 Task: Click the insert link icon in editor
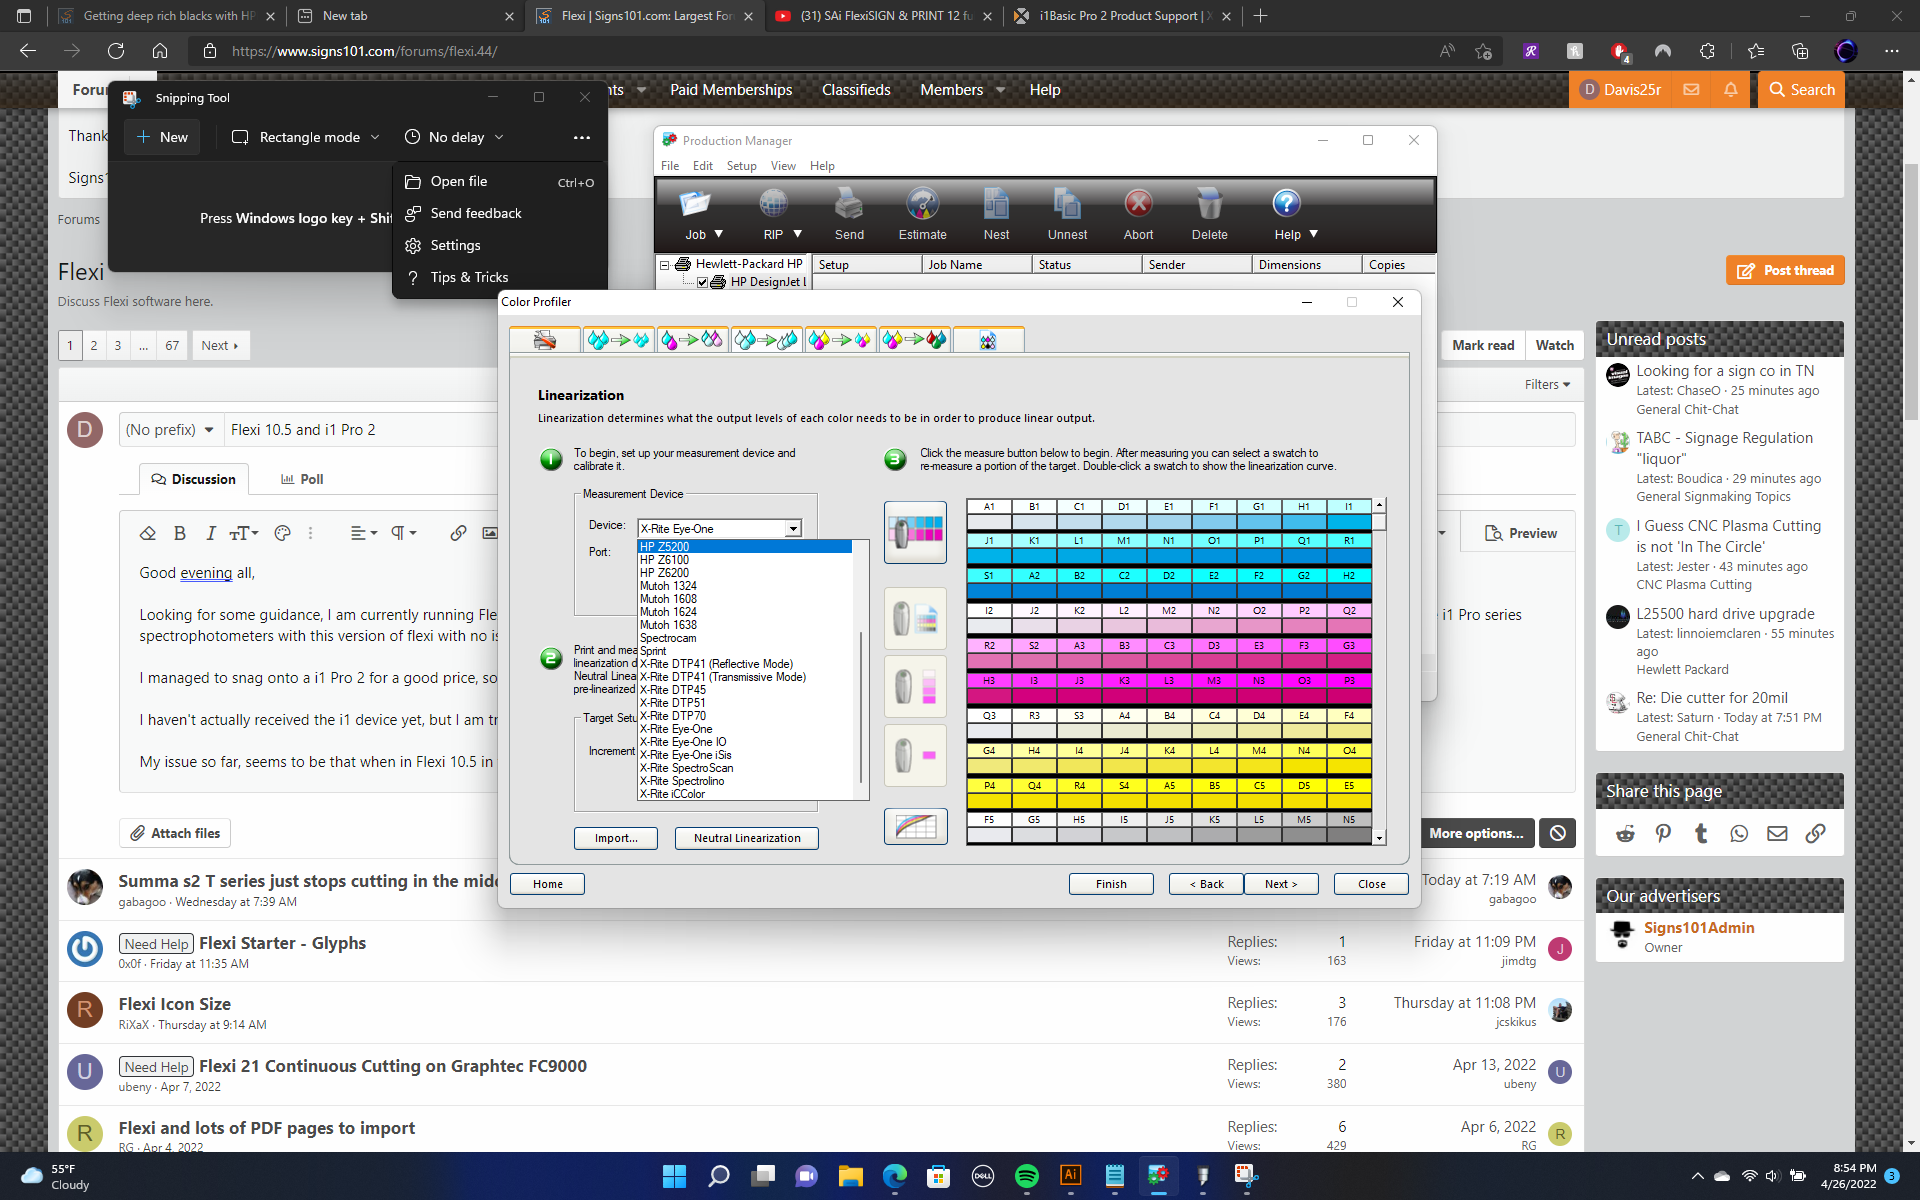[x=458, y=533]
